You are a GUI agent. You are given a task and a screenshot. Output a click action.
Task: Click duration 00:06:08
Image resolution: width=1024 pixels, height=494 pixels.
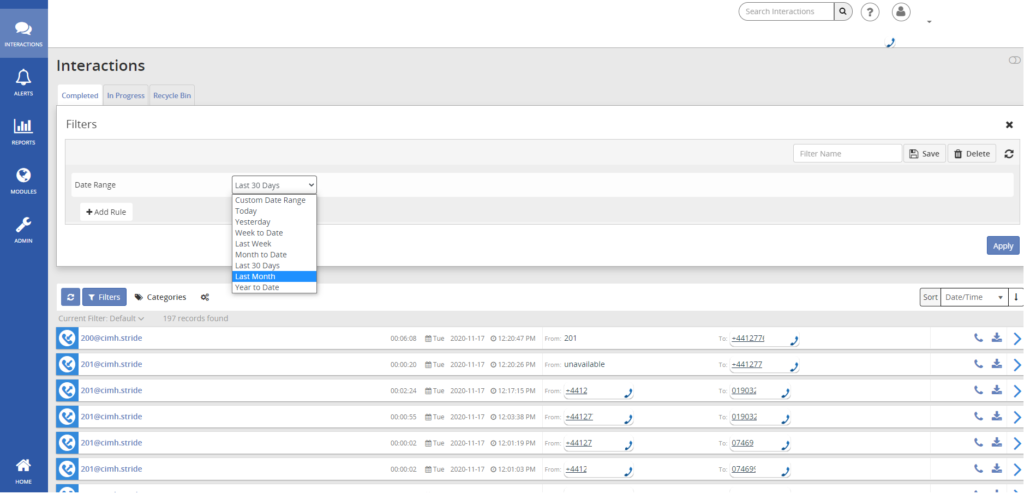pos(404,338)
